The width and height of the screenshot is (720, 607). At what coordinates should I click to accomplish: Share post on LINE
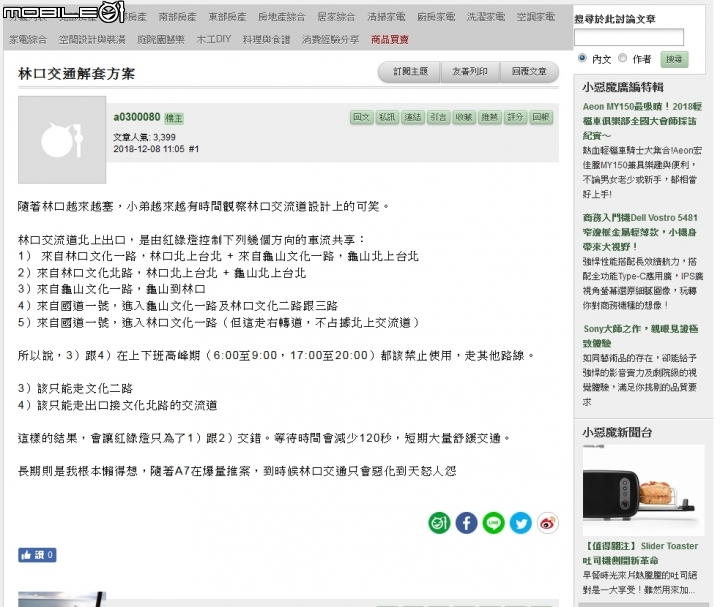(x=494, y=523)
